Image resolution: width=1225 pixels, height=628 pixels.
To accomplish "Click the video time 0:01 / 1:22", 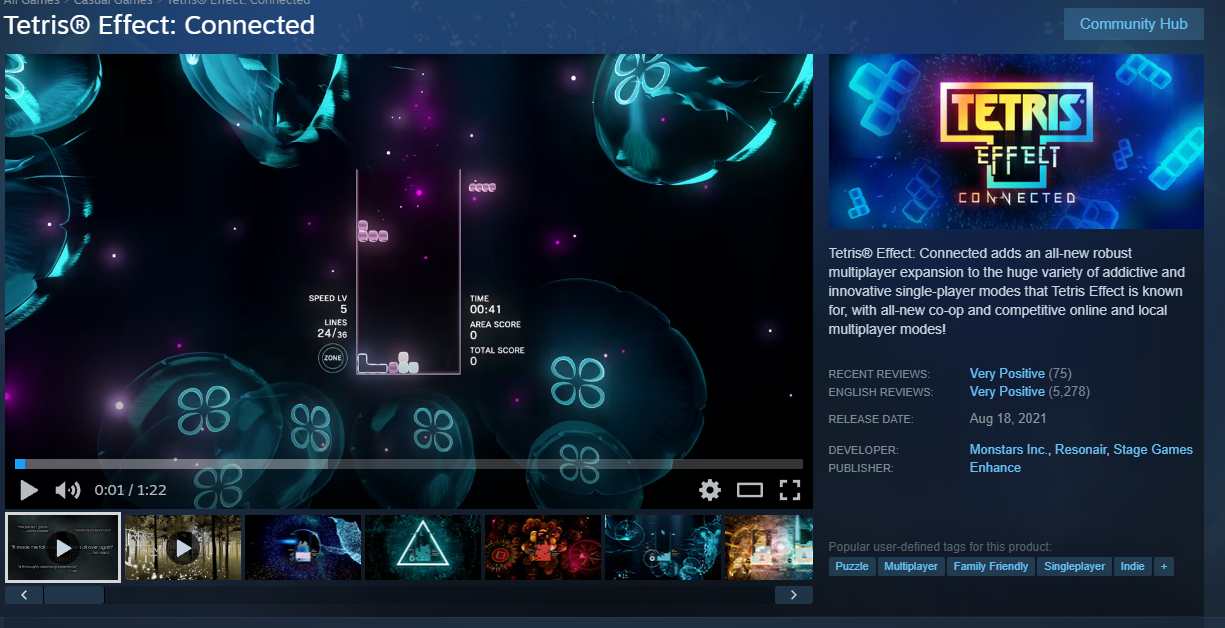I will pyautogui.click(x=131, y=490).
